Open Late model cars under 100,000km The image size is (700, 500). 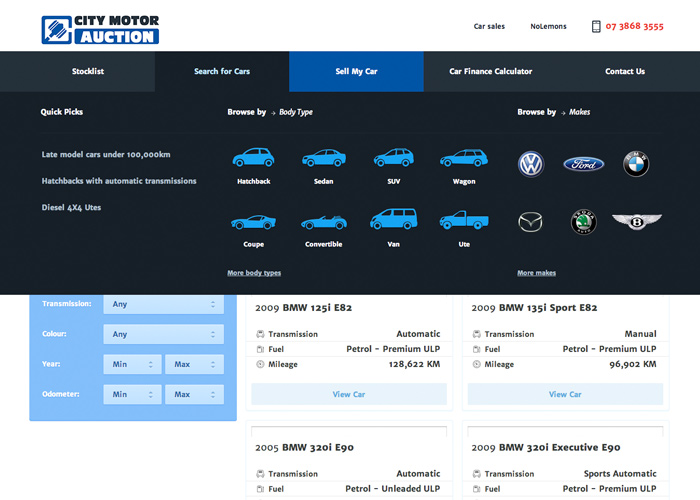point(106,154)
